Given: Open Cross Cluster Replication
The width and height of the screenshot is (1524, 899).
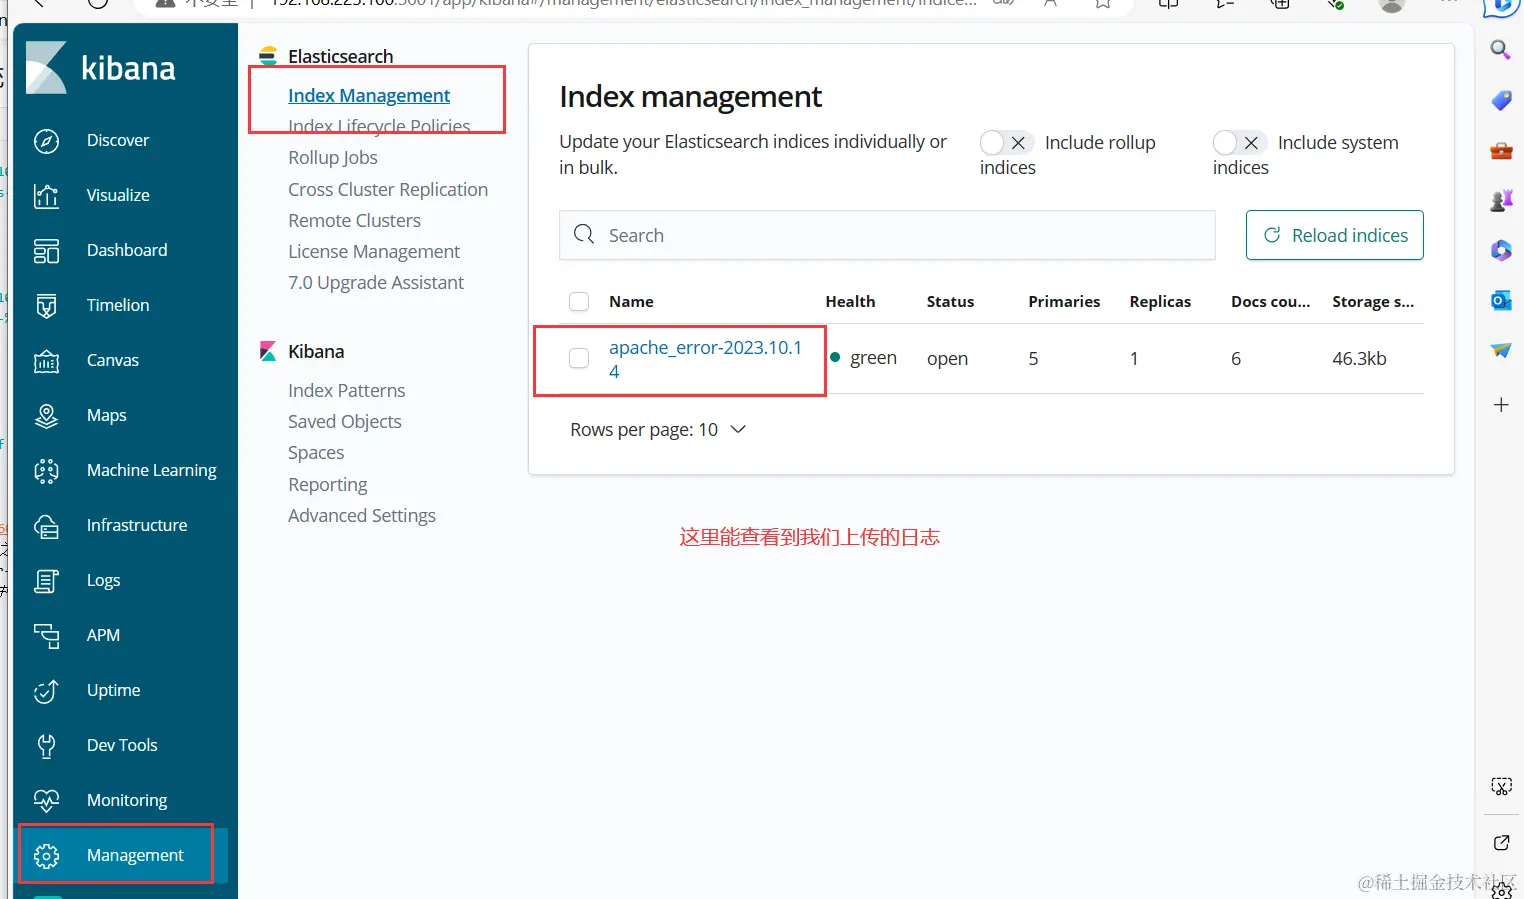Looking at the screenshot, I should (x=388, y=190).
